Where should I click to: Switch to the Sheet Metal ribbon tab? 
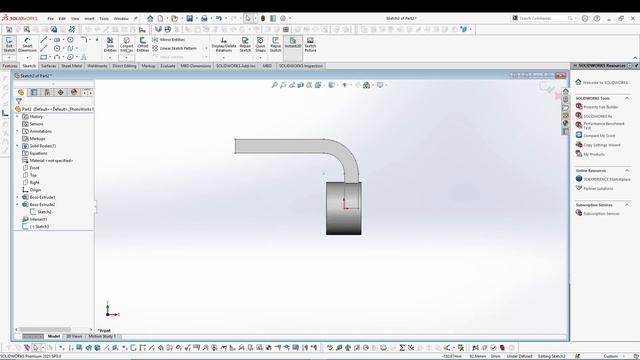pos(71,66)
